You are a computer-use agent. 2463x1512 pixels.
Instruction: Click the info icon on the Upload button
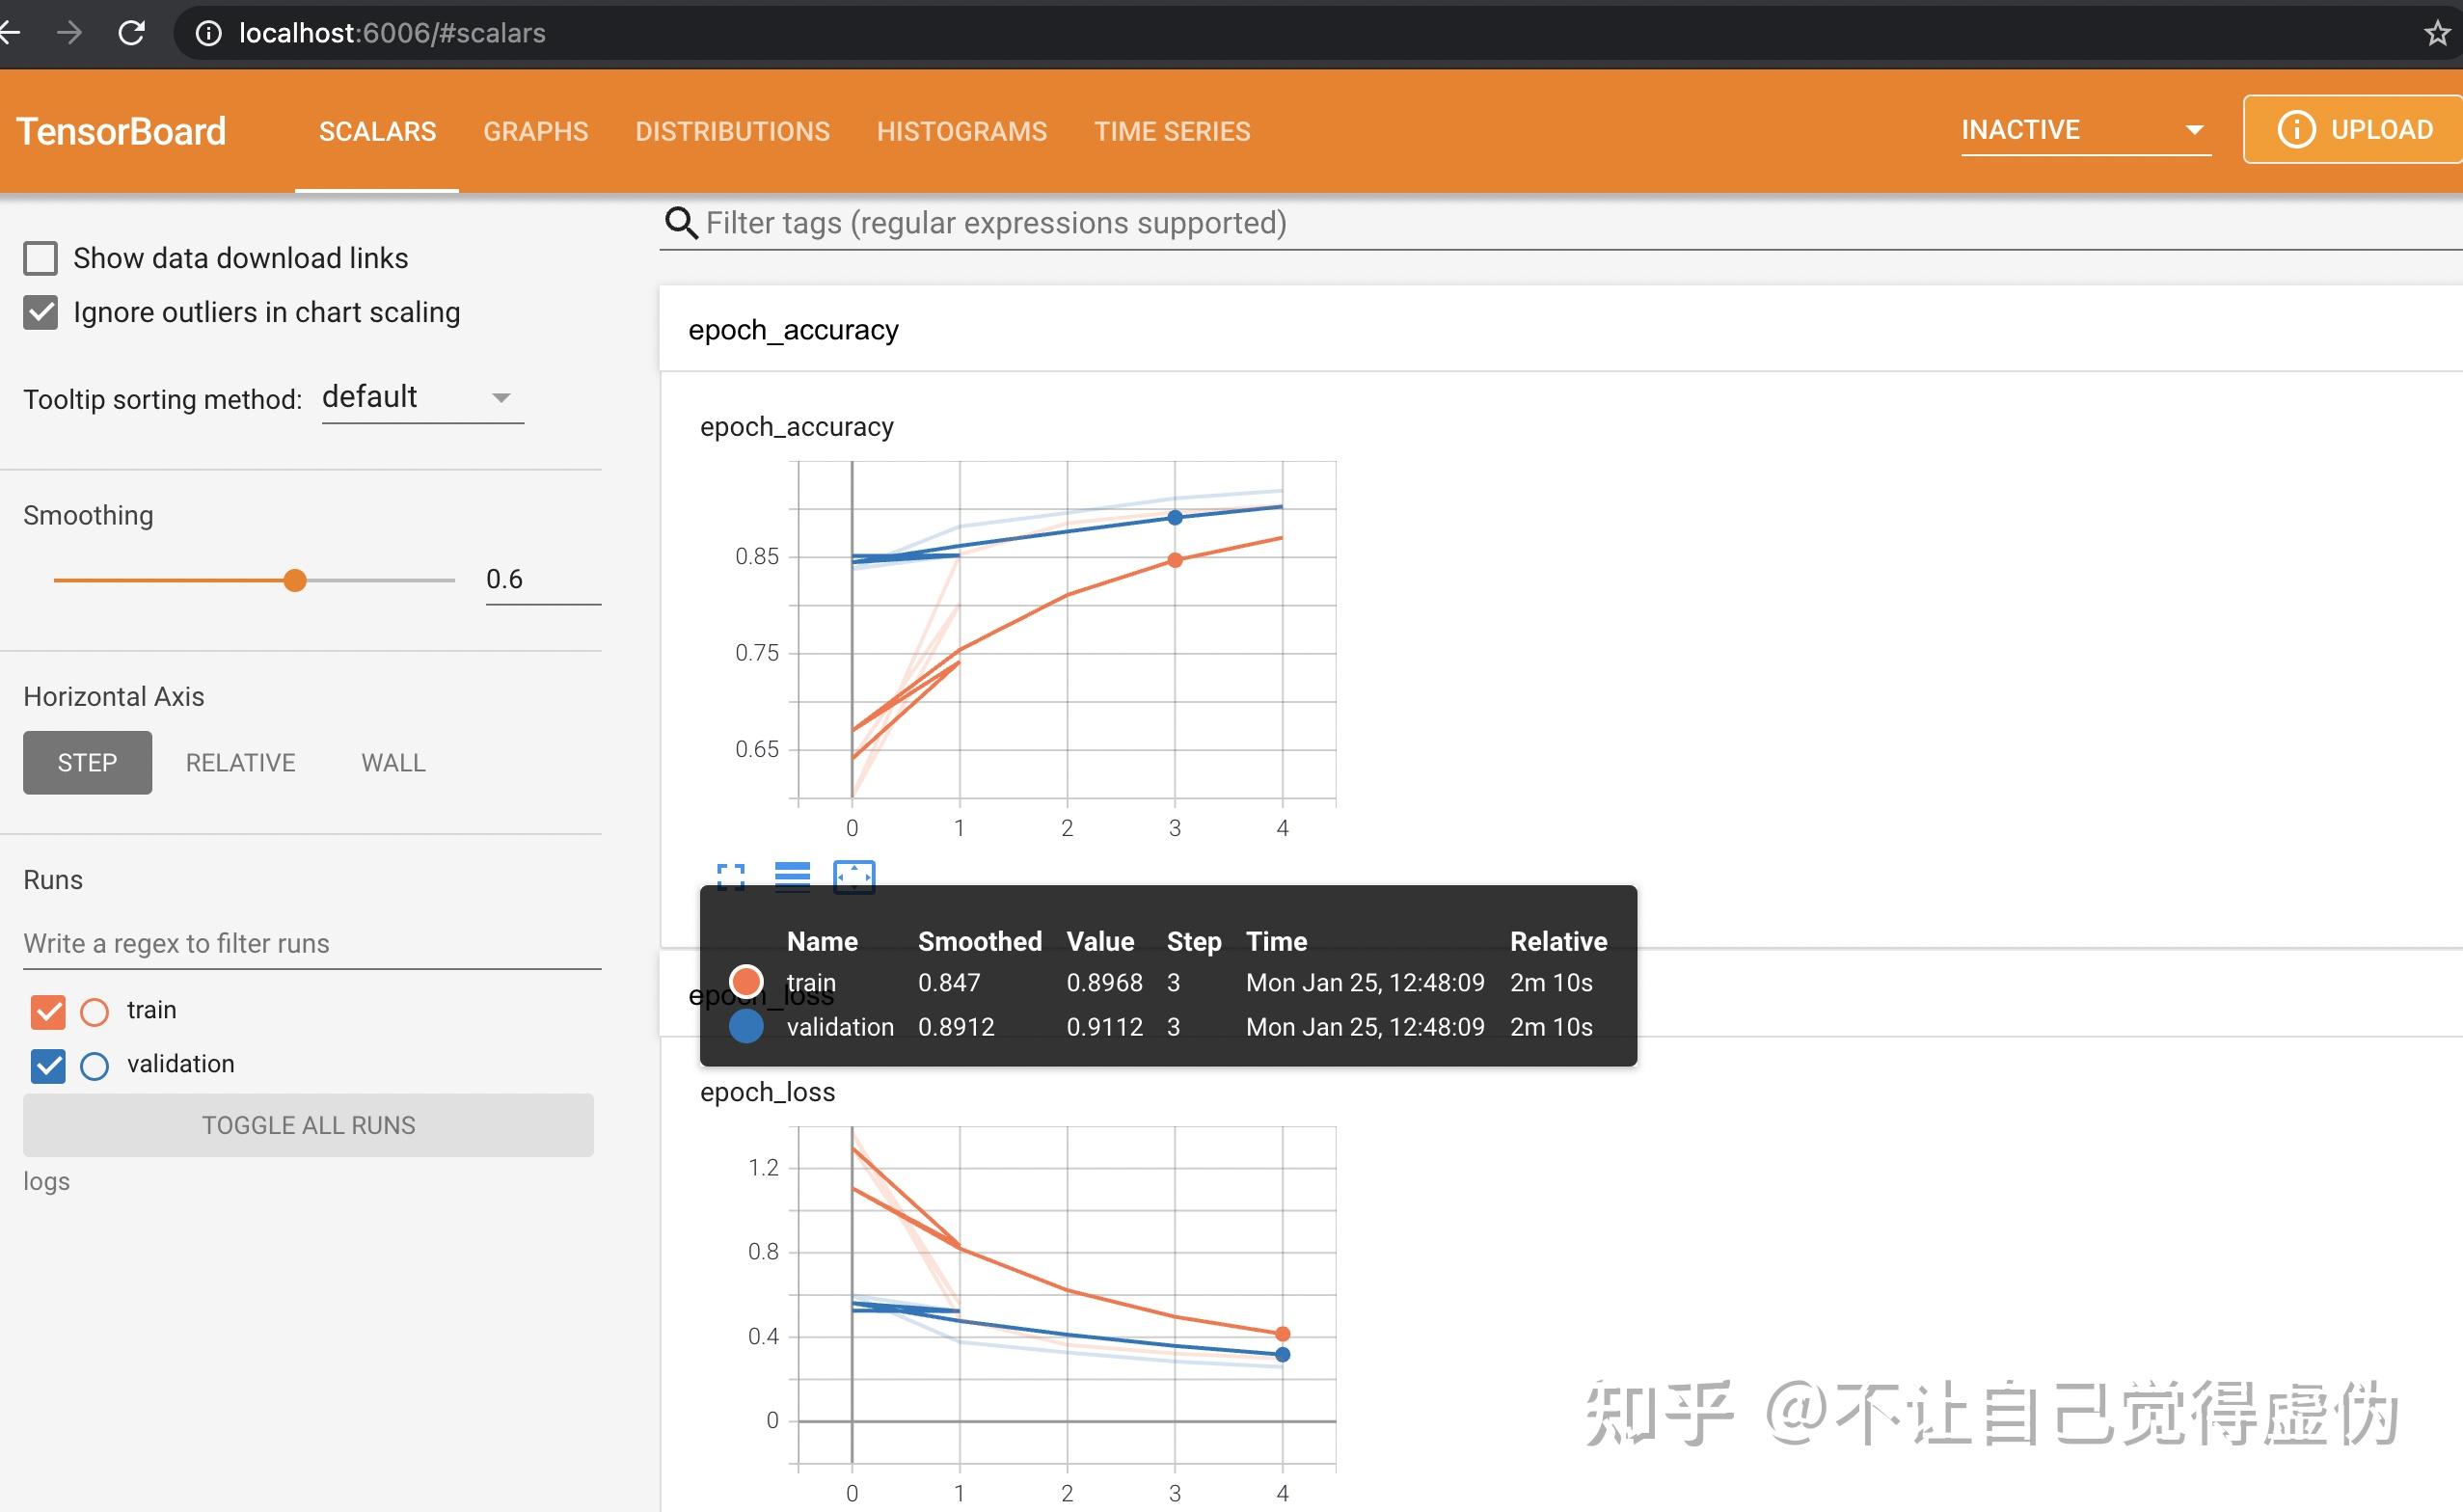[x=2297, y=130]
